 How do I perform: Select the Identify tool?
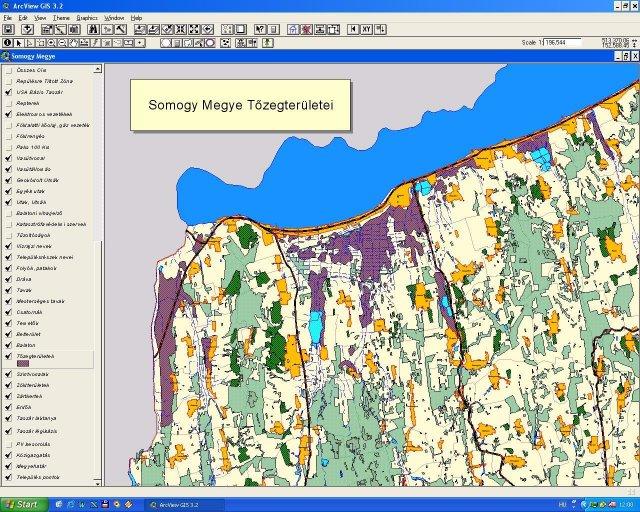pos(8,43)
